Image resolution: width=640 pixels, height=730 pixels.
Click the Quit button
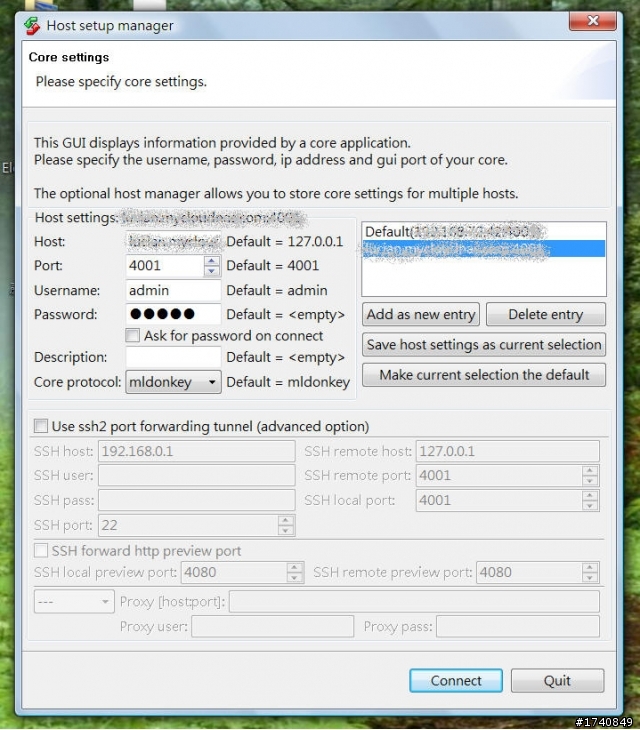point(557,681)
